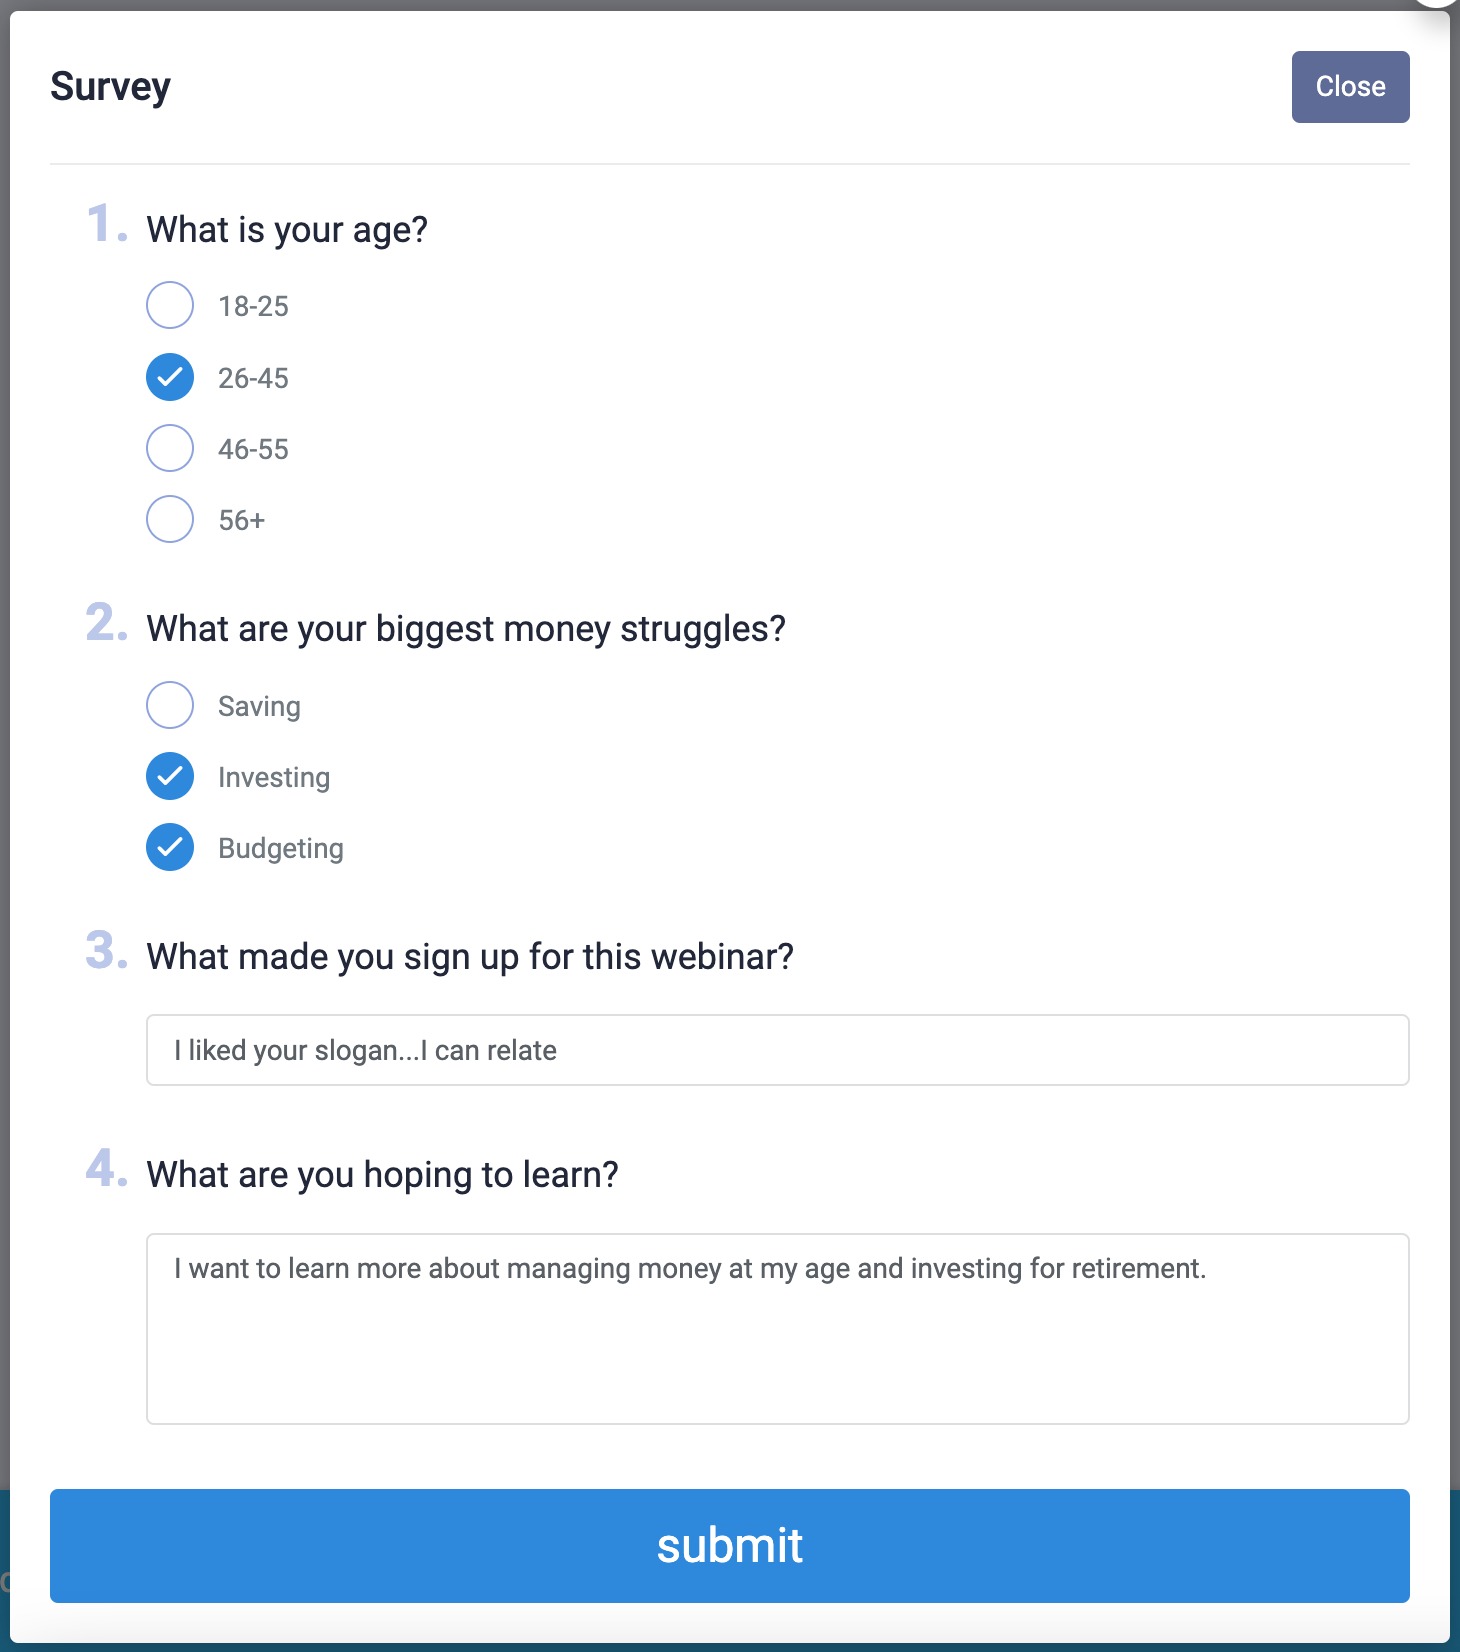The height and width of the screenshot is (1652, 1460).
Task: Click the Survey title text
Action: tap(110, 85)
